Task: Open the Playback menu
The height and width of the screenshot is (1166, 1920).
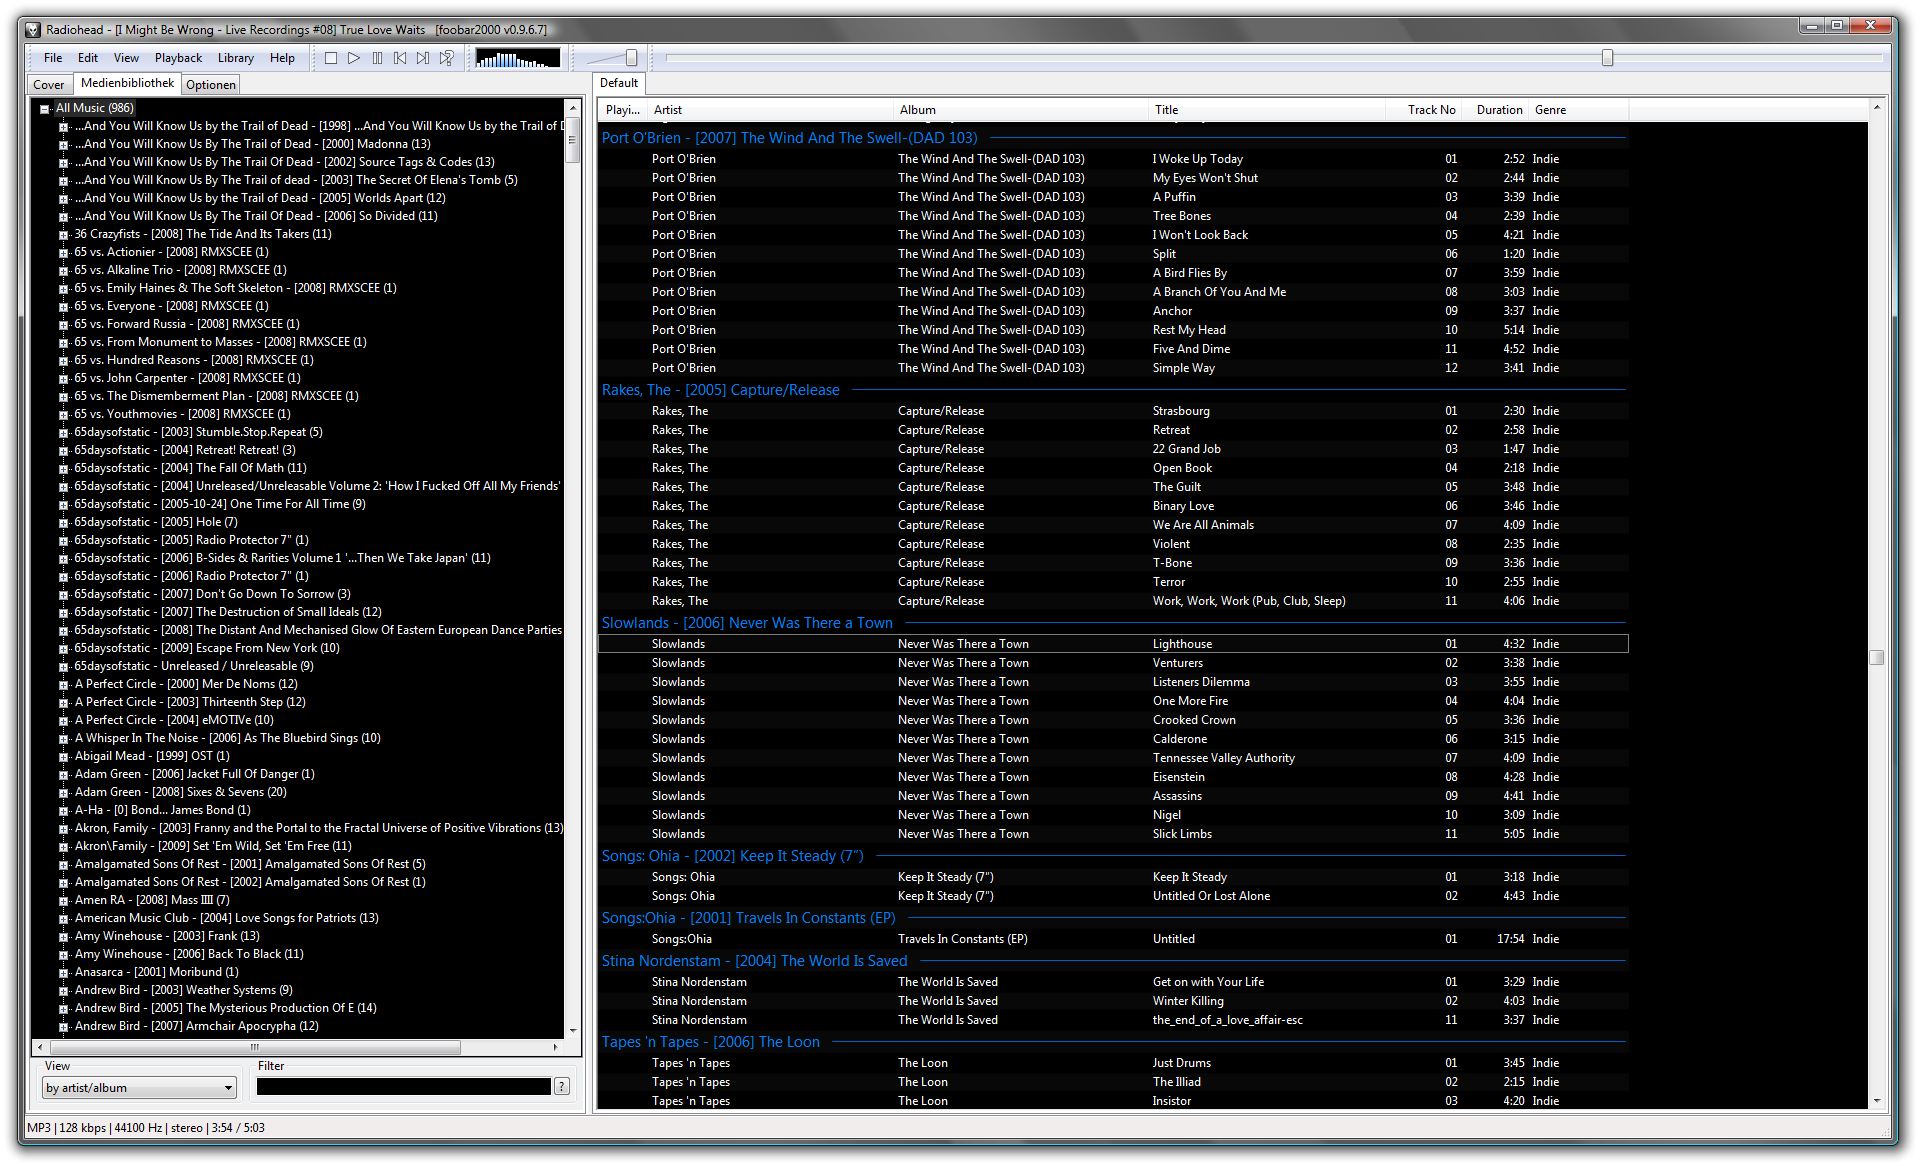Action: point(178,58)
